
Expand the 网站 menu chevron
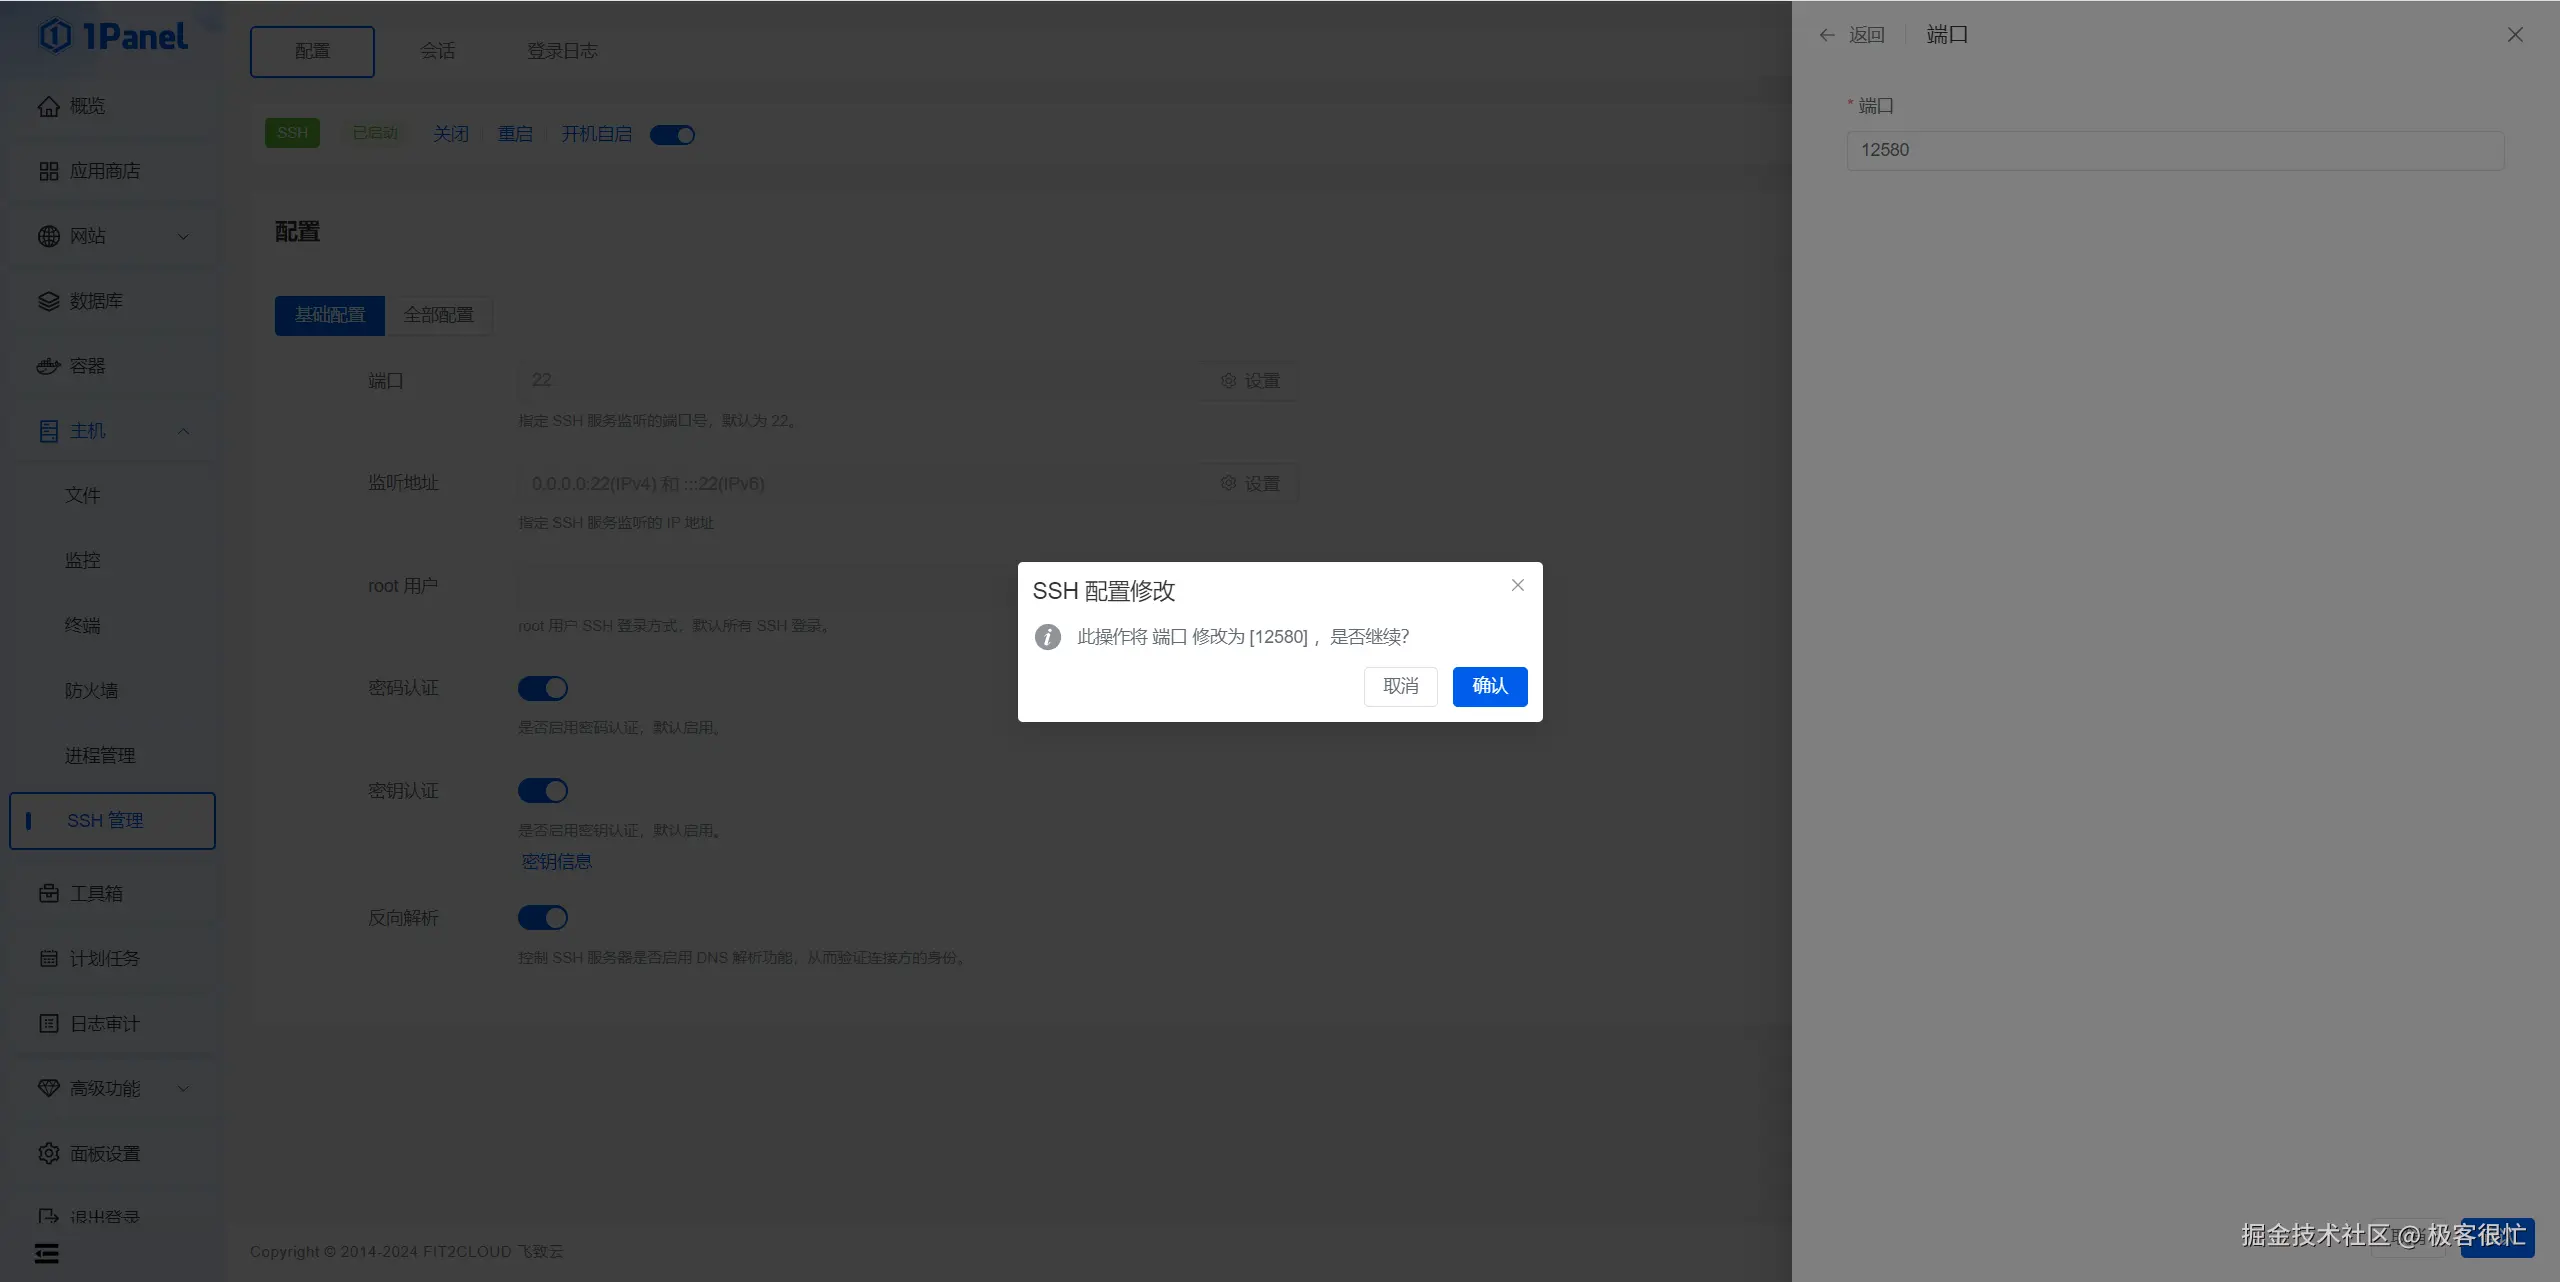pos(183,237)
